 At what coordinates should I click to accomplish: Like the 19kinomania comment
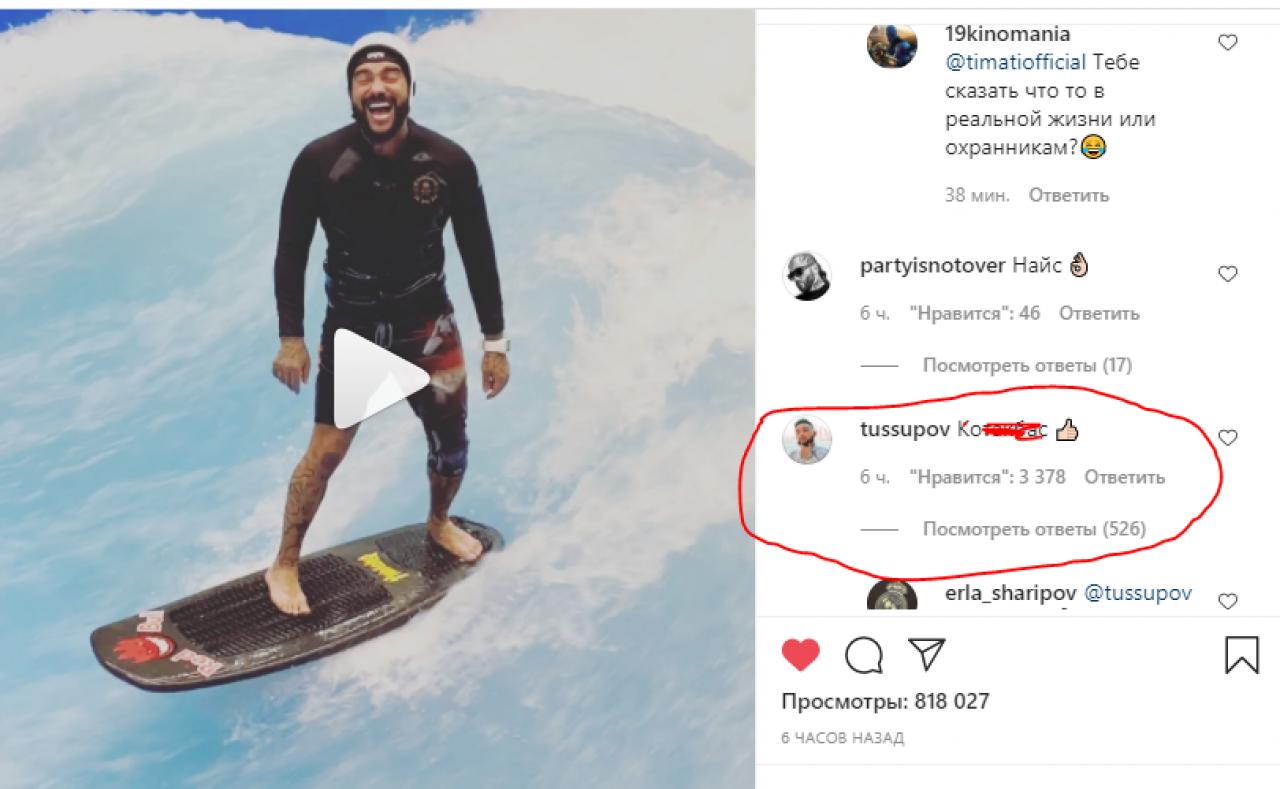[x=1227, y=42]
